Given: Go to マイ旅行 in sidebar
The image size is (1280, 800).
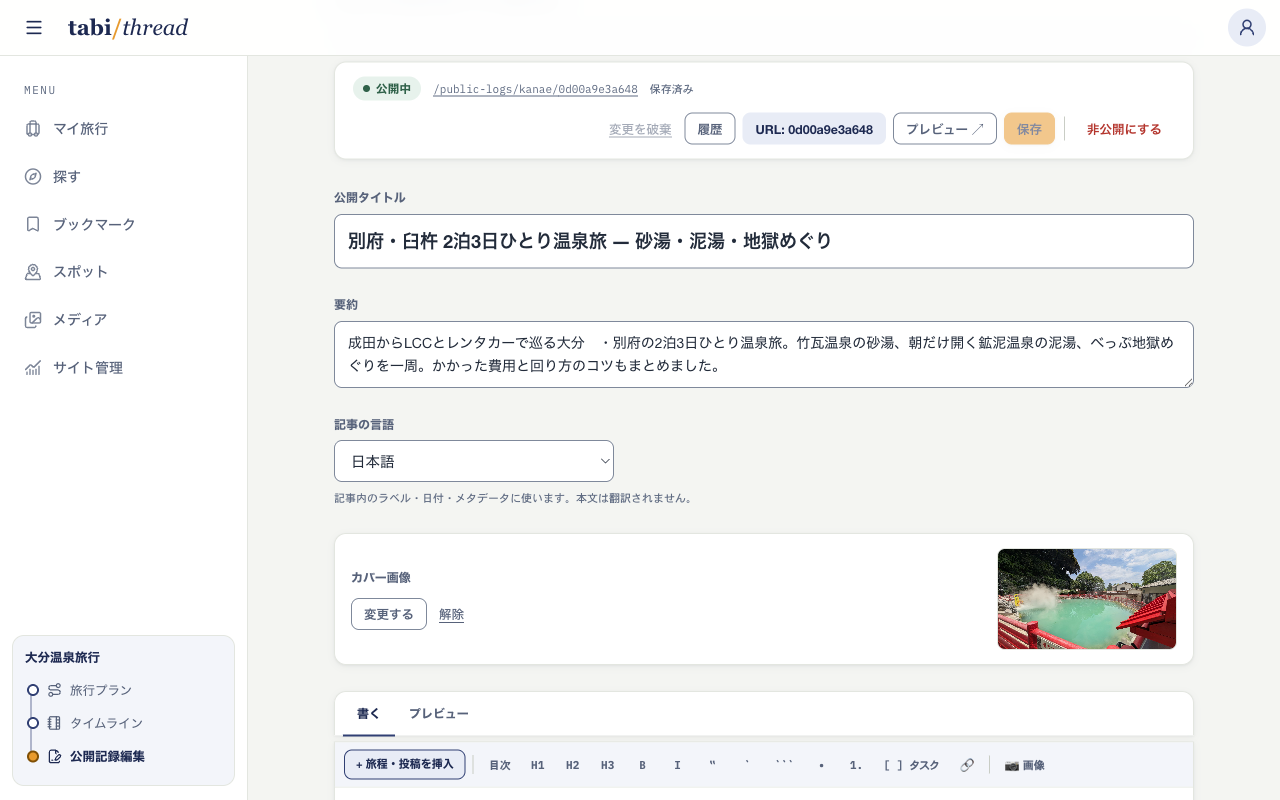Looking at the screenshot, I should point(124,128).
